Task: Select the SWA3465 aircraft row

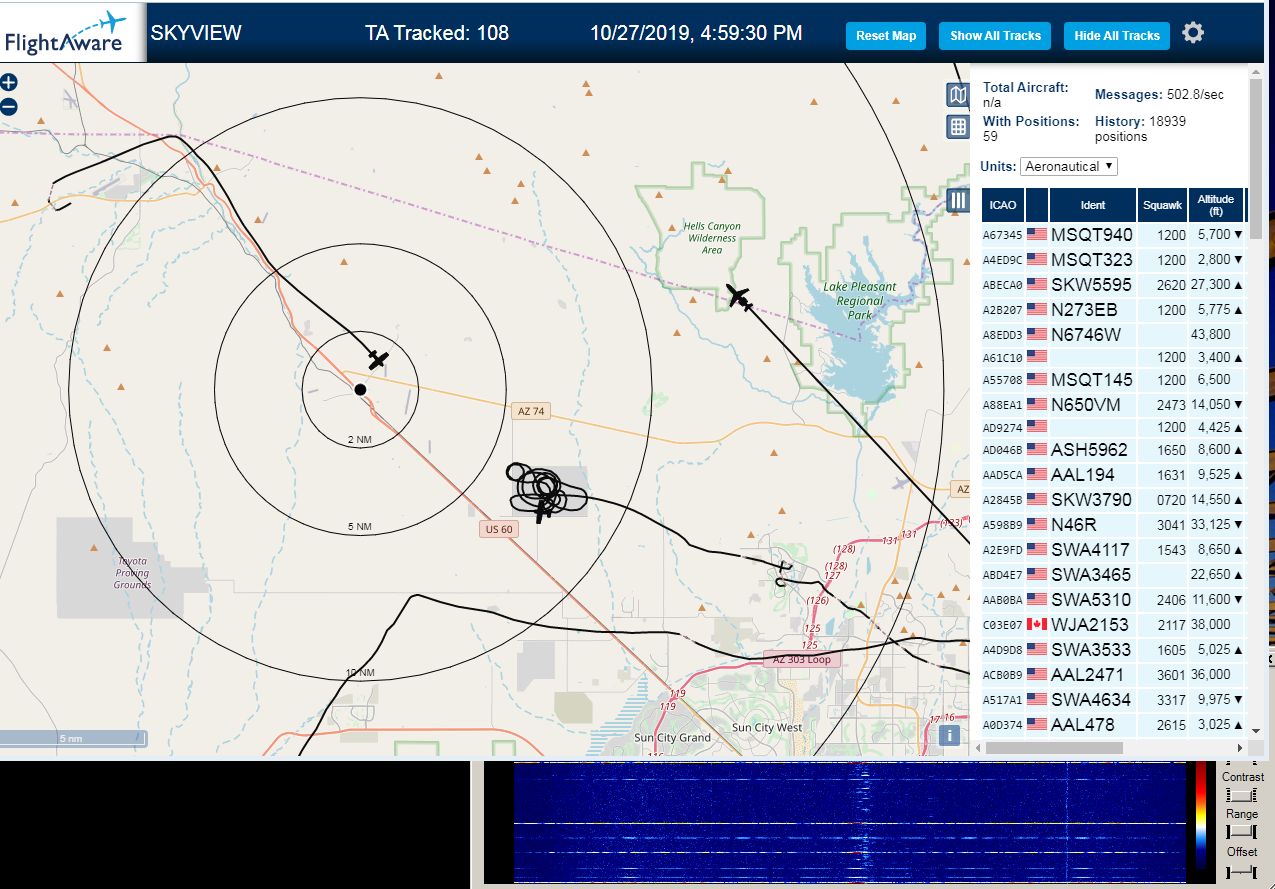Action: click(1113, 574)
